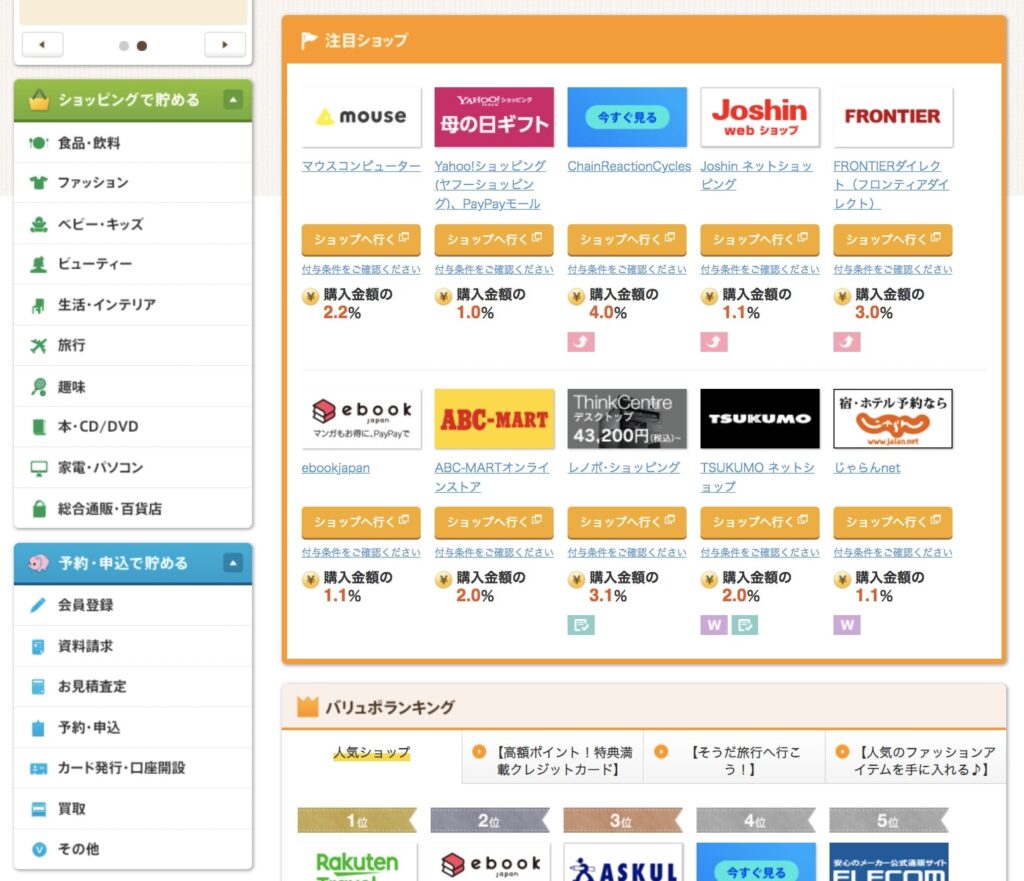
Task: Click the 本・CD/DVD book icon
Action: tap(39, 427)
